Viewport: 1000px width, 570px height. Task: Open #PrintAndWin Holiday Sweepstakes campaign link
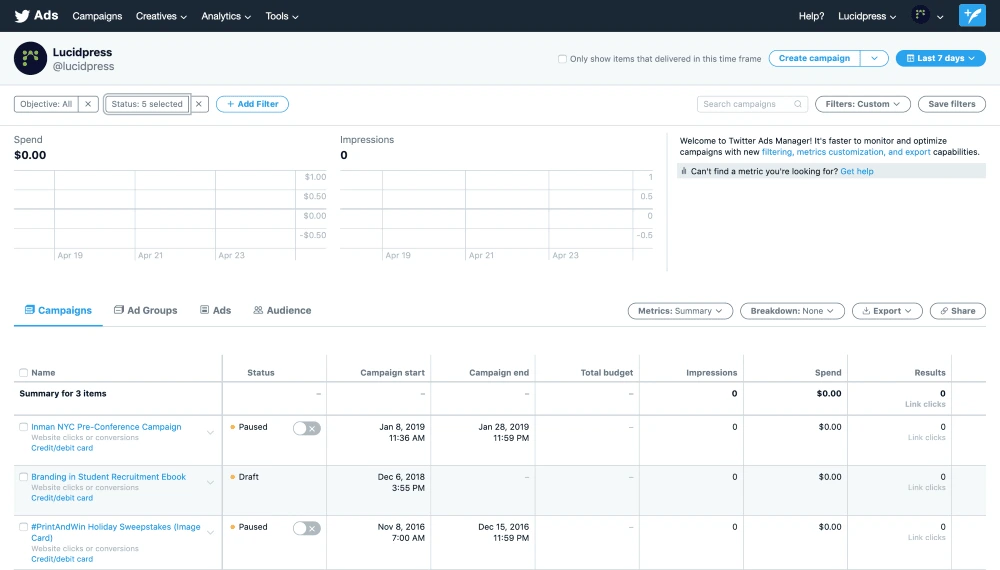click(x=115, y=532)
